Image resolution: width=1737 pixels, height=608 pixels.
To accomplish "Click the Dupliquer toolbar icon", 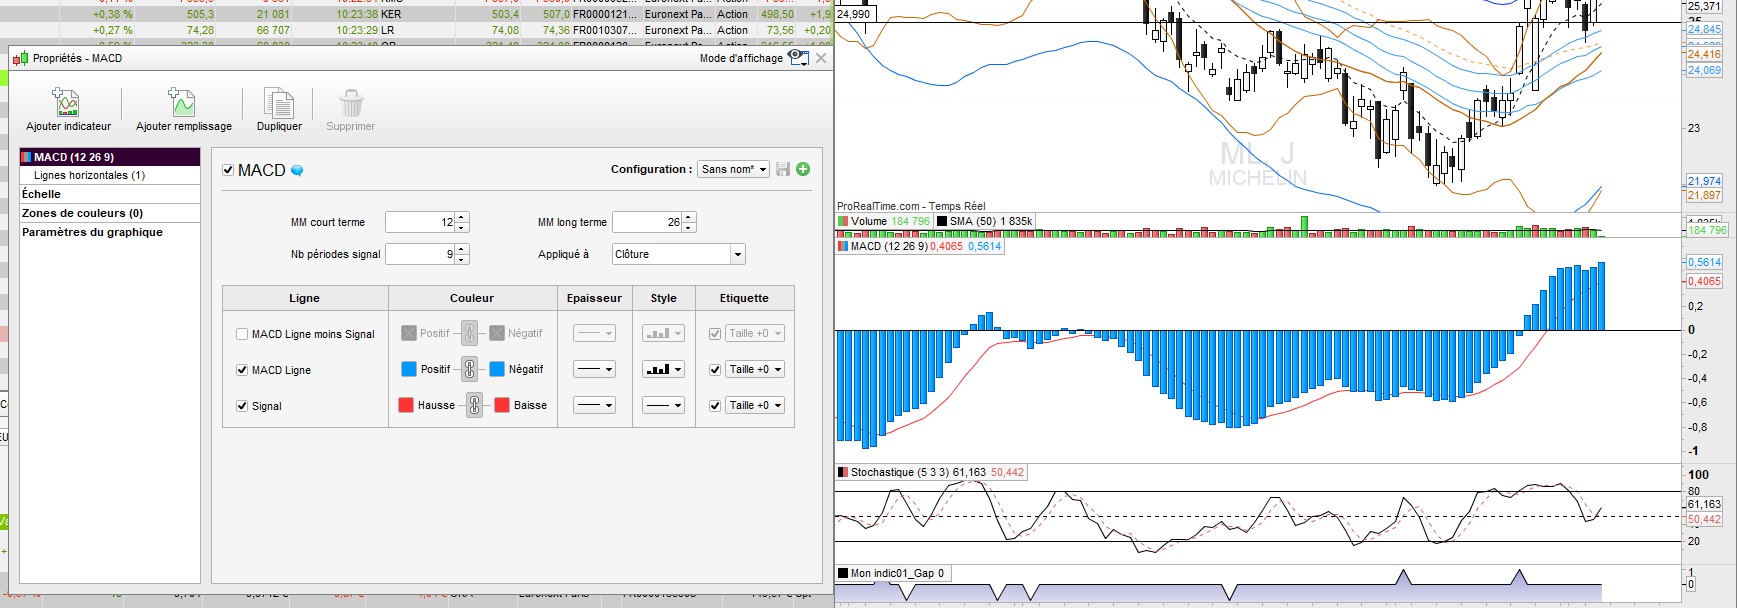I will pyautogui.click(x=278, y=103).
